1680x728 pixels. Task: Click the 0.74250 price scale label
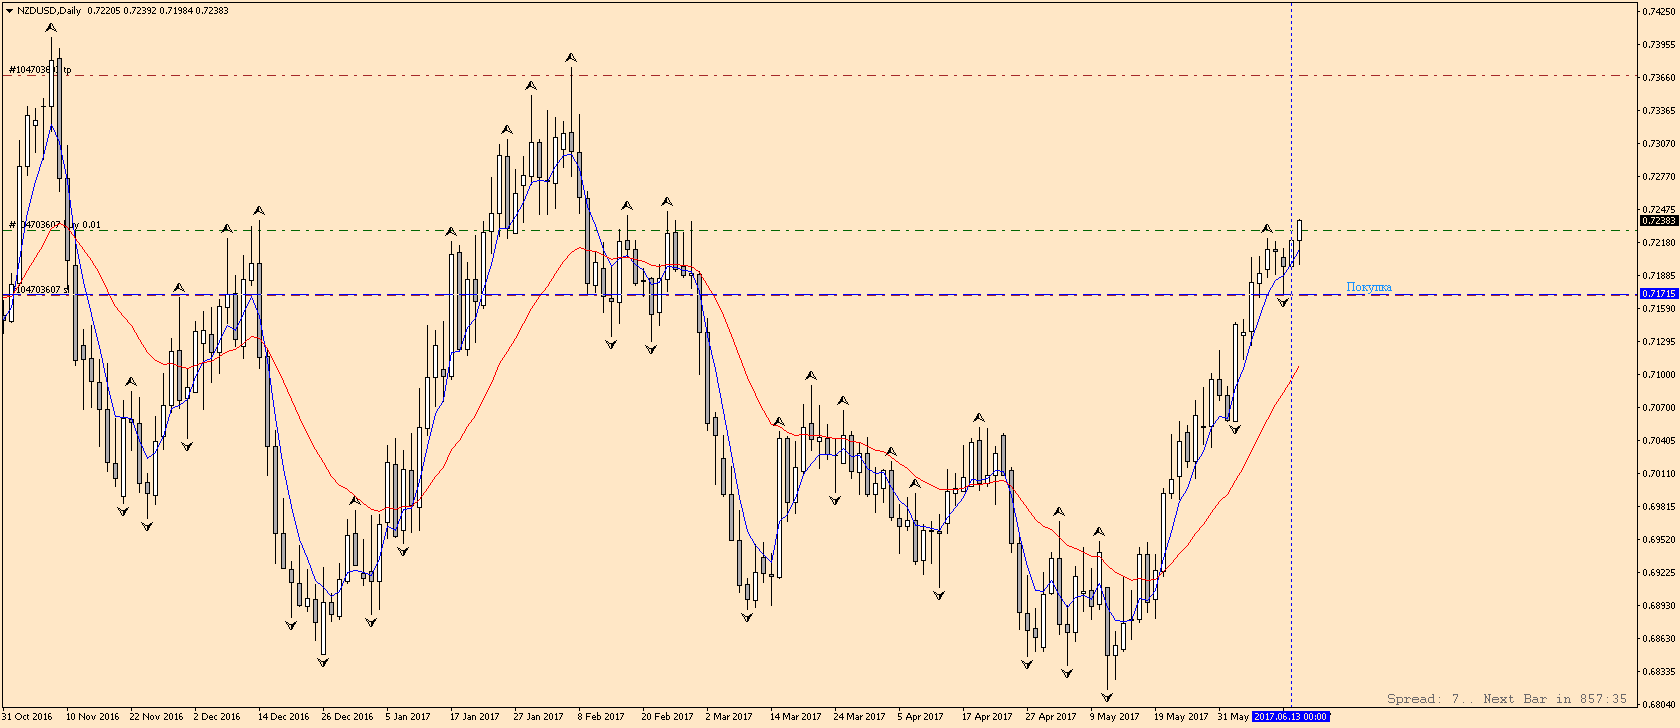tap(1660, 12)
